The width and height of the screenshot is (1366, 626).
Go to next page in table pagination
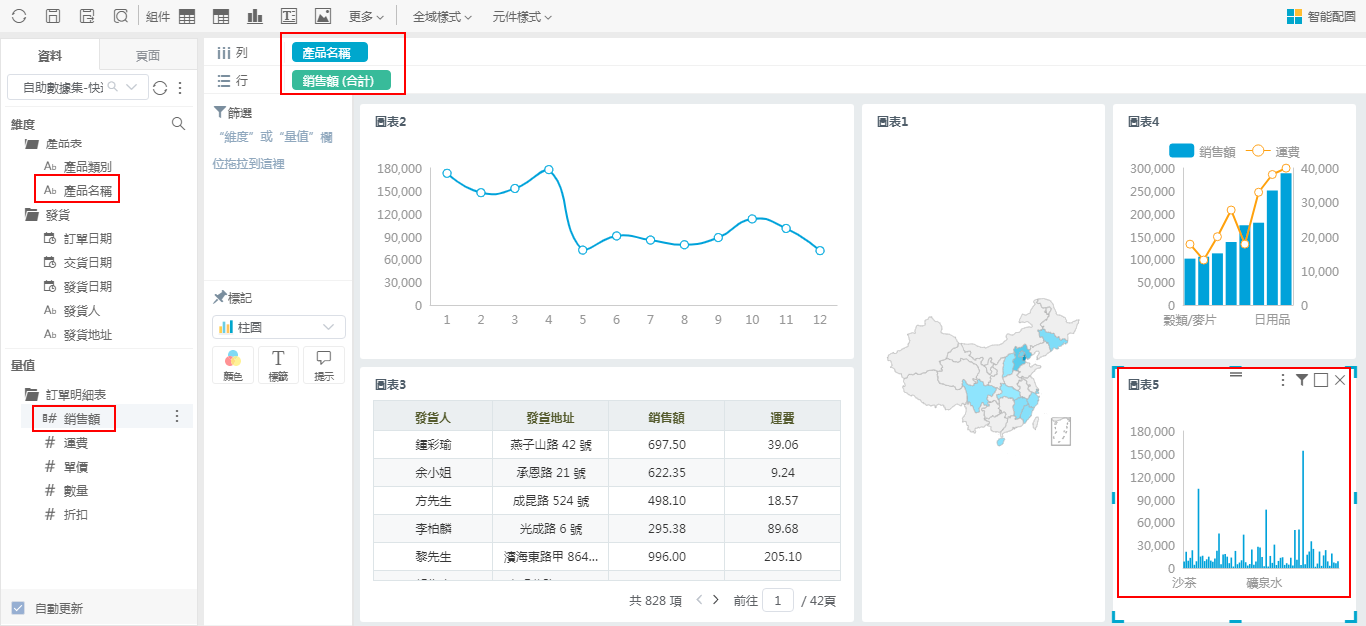pos(716,600)
